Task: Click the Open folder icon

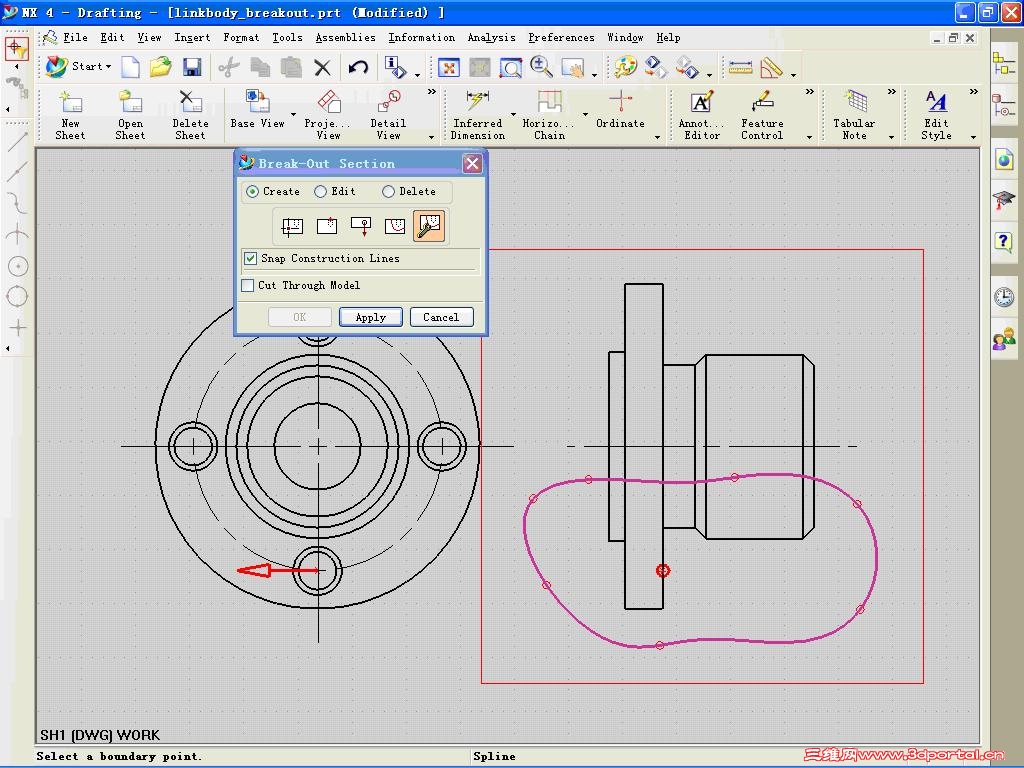Action: click(161, 67)
